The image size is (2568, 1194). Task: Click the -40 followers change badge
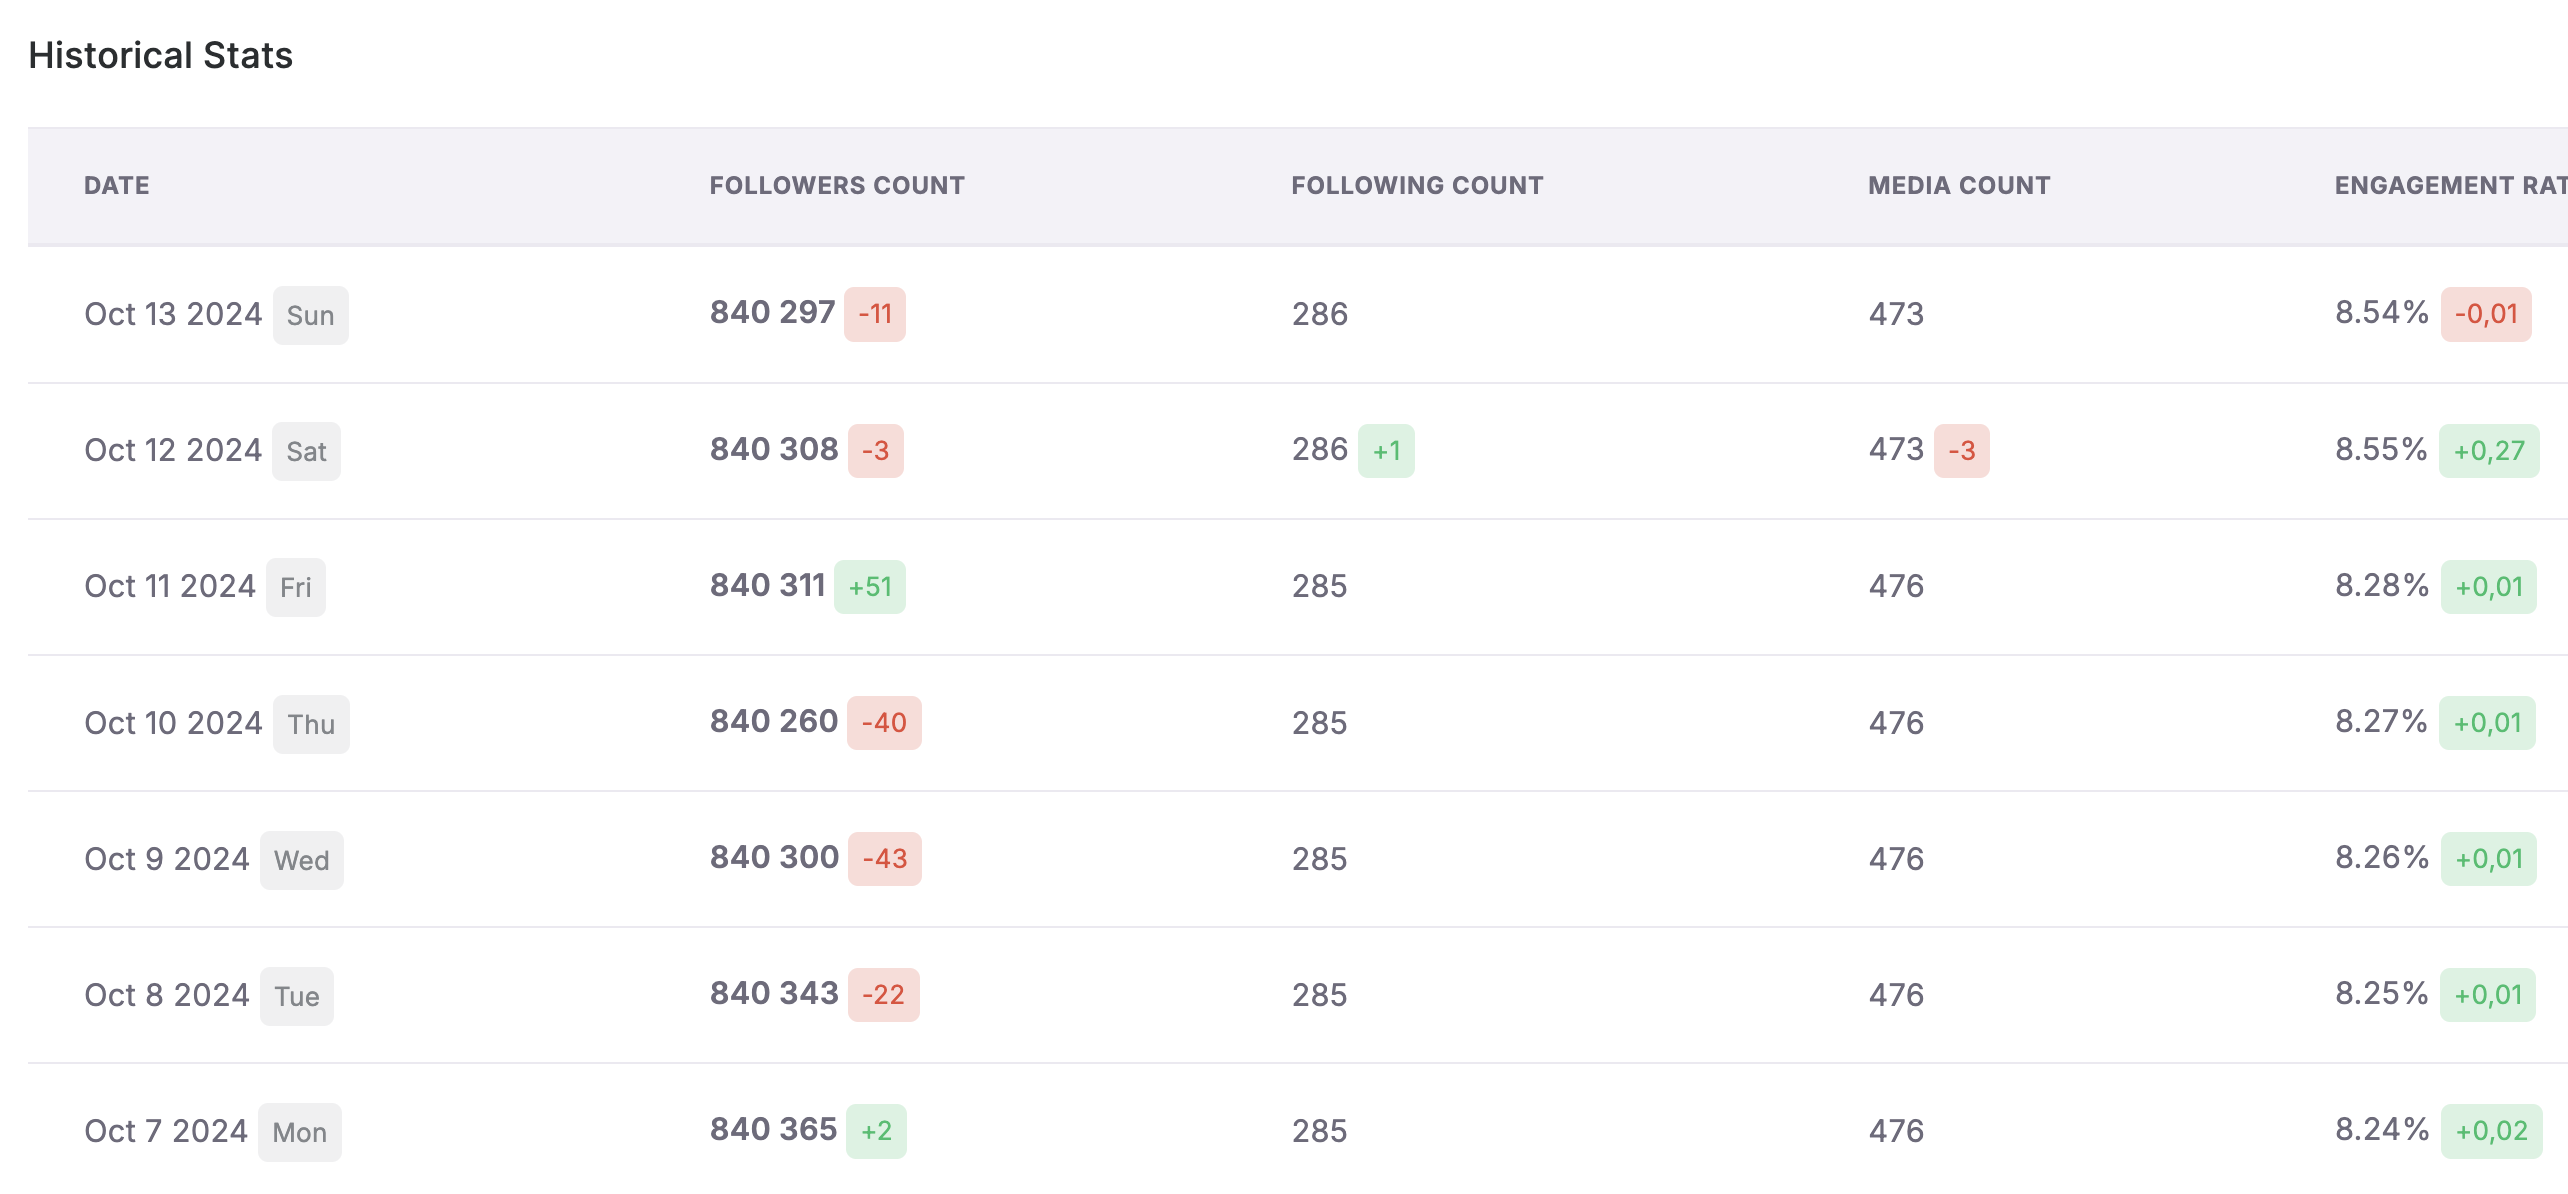(x=883, y=723)
